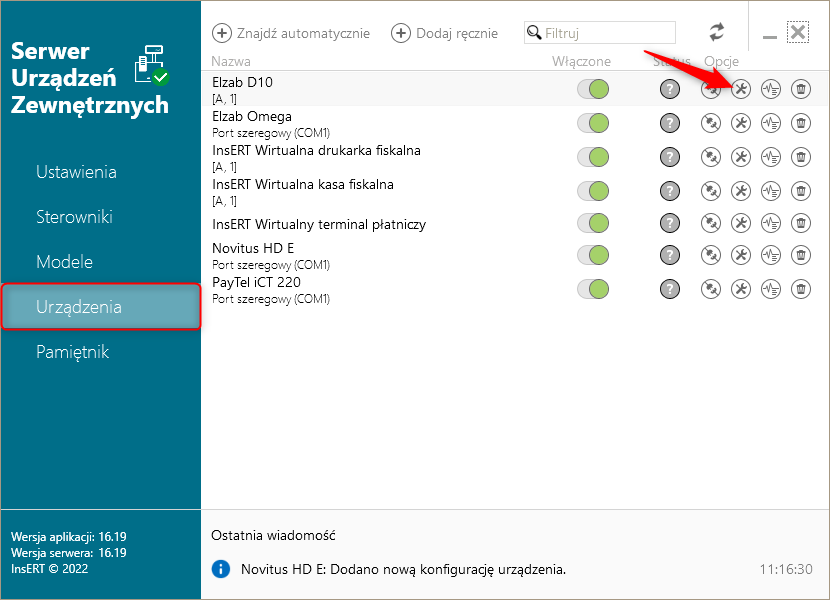The height and width of the screenshot is (600, 830).
Task: Click last message text about Novitus HD E
Action: tap(403, 570)
